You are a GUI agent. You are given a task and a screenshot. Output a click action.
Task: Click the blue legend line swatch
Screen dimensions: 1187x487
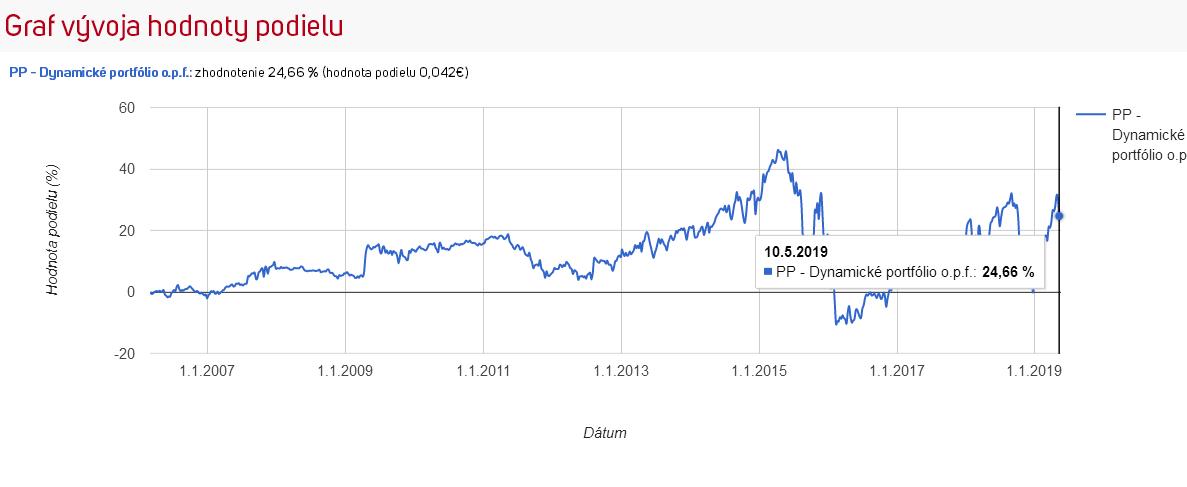pyautogui.click(x=1090, y=114)
